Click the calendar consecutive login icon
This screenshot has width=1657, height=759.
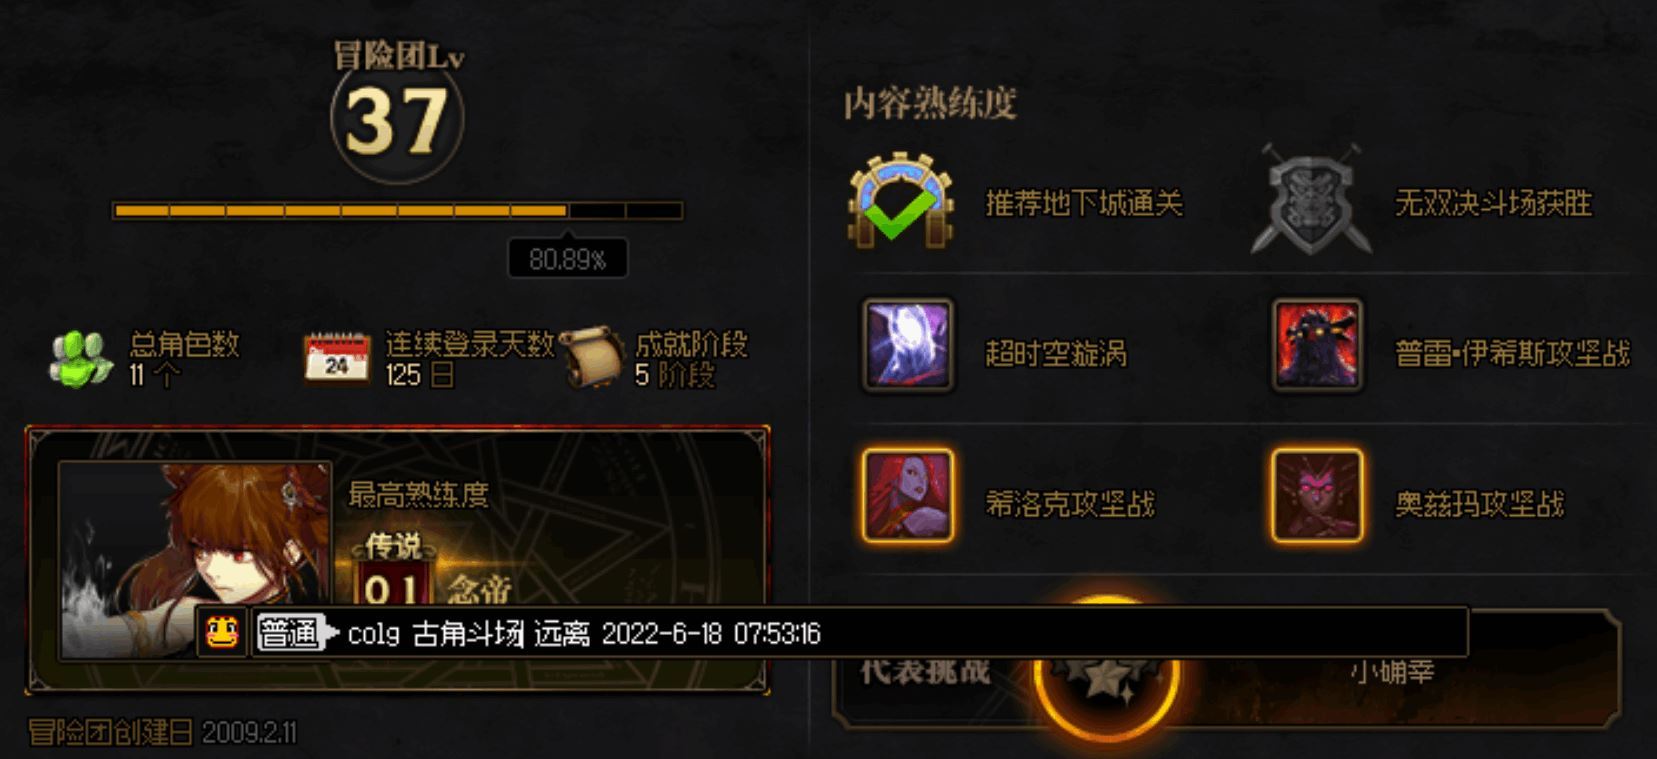(337, 357)
